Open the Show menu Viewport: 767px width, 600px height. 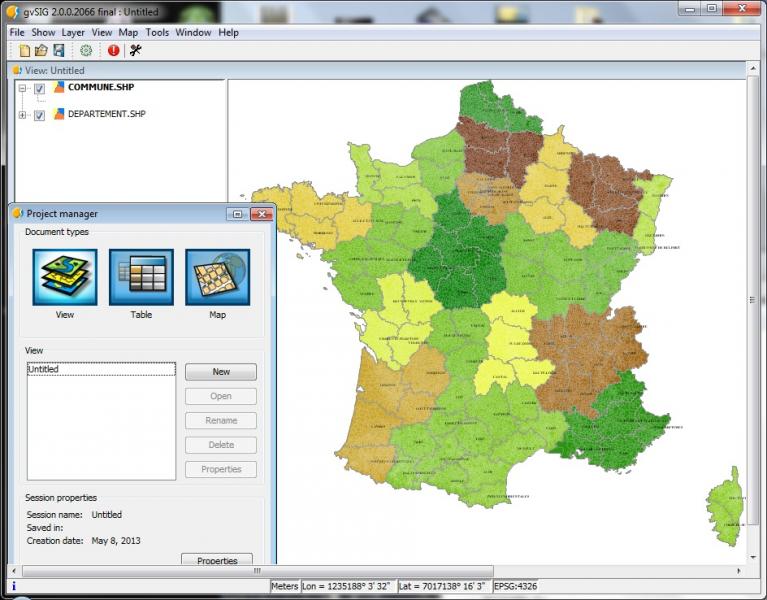pos(43,32)
